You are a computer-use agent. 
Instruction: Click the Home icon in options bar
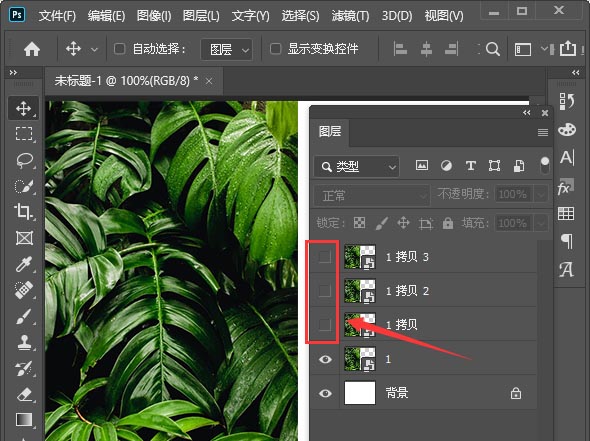32,49
